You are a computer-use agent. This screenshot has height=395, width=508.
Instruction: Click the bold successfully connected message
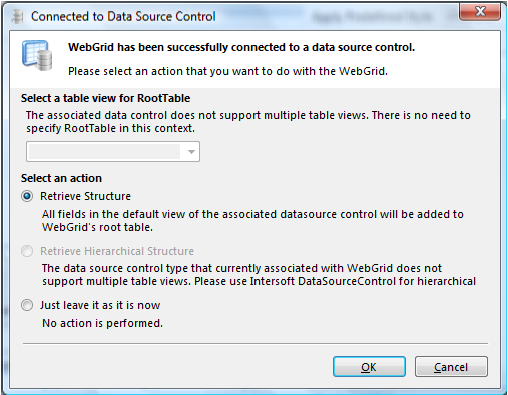241,47
